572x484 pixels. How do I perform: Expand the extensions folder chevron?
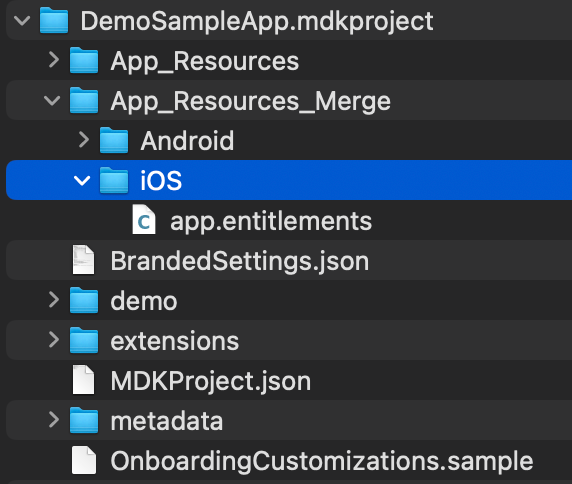pos(54,340)
